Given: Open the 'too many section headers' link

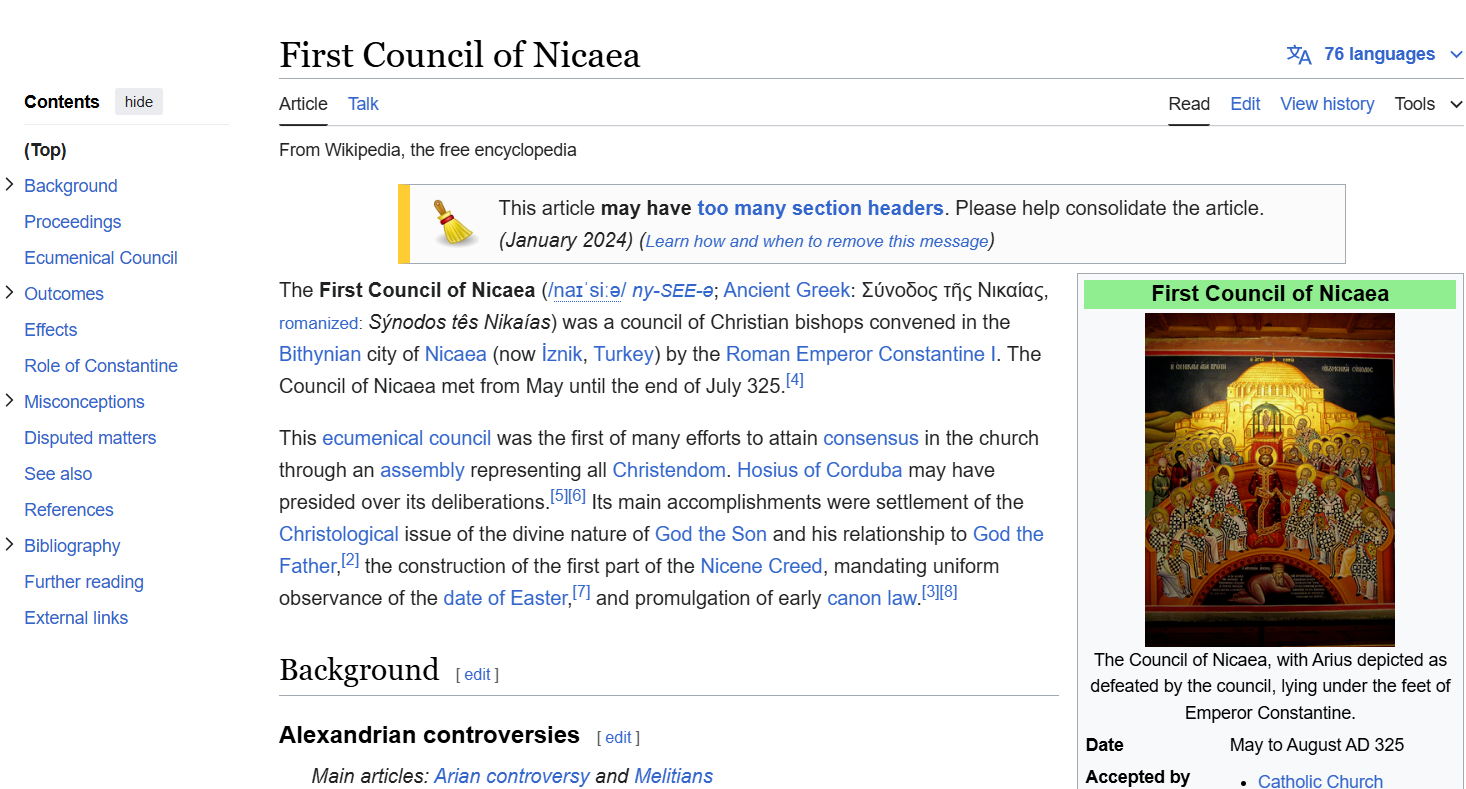Looking at the screenshot, I should [x=820, y=208].
